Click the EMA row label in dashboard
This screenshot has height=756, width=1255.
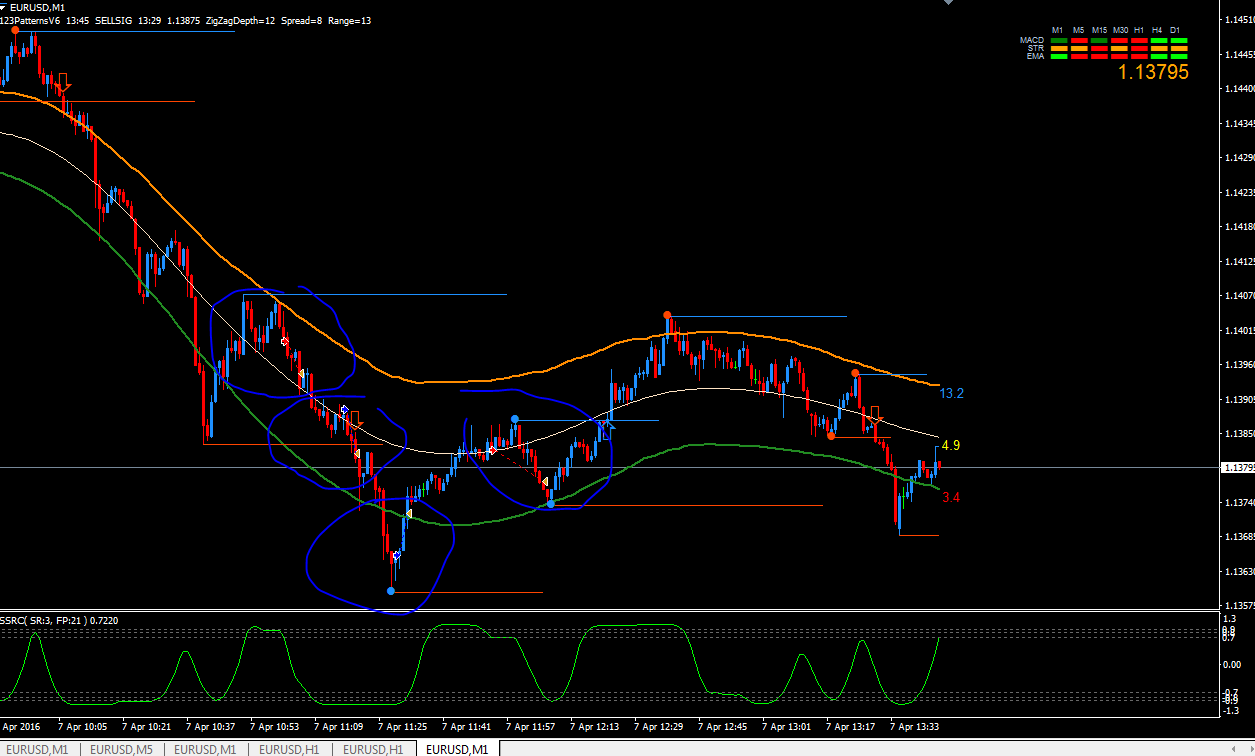coord(1035,56)
